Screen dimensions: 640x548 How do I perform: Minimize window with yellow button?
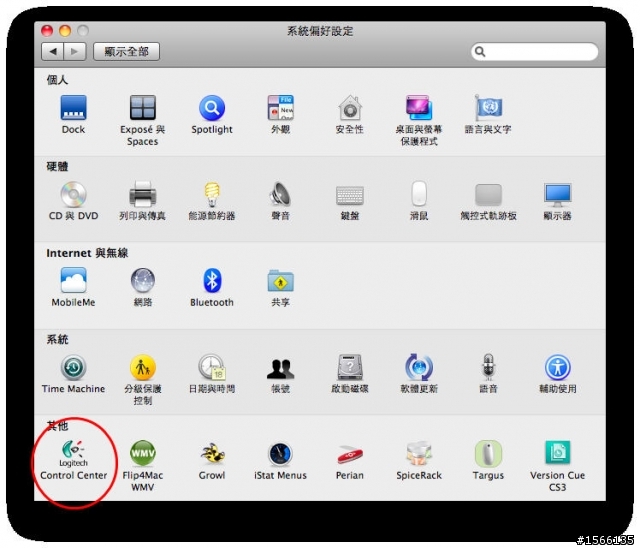coord(65,31)
